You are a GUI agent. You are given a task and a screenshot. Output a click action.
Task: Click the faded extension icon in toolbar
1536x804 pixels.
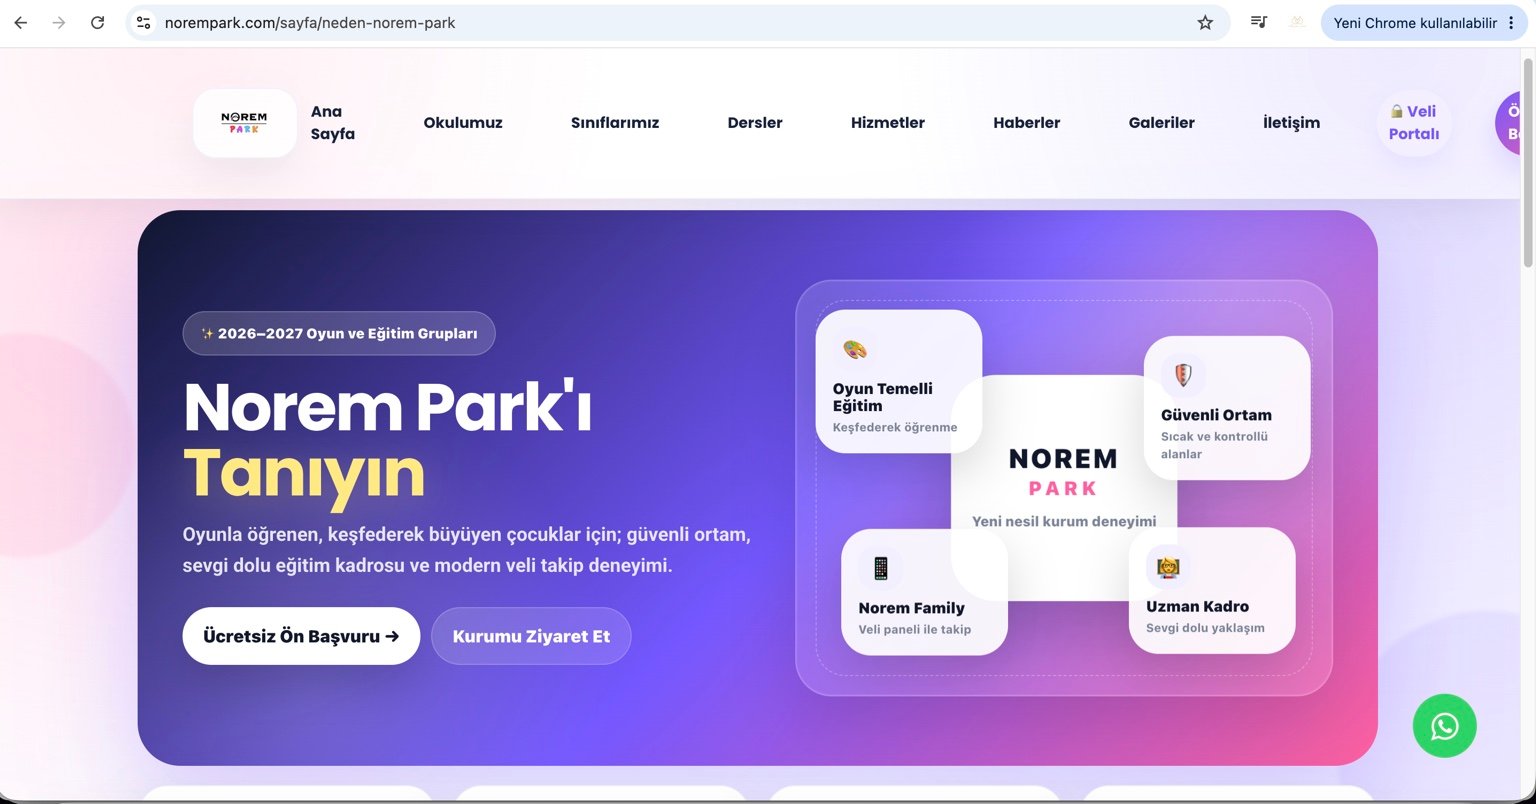click(x=1297, y=22)
